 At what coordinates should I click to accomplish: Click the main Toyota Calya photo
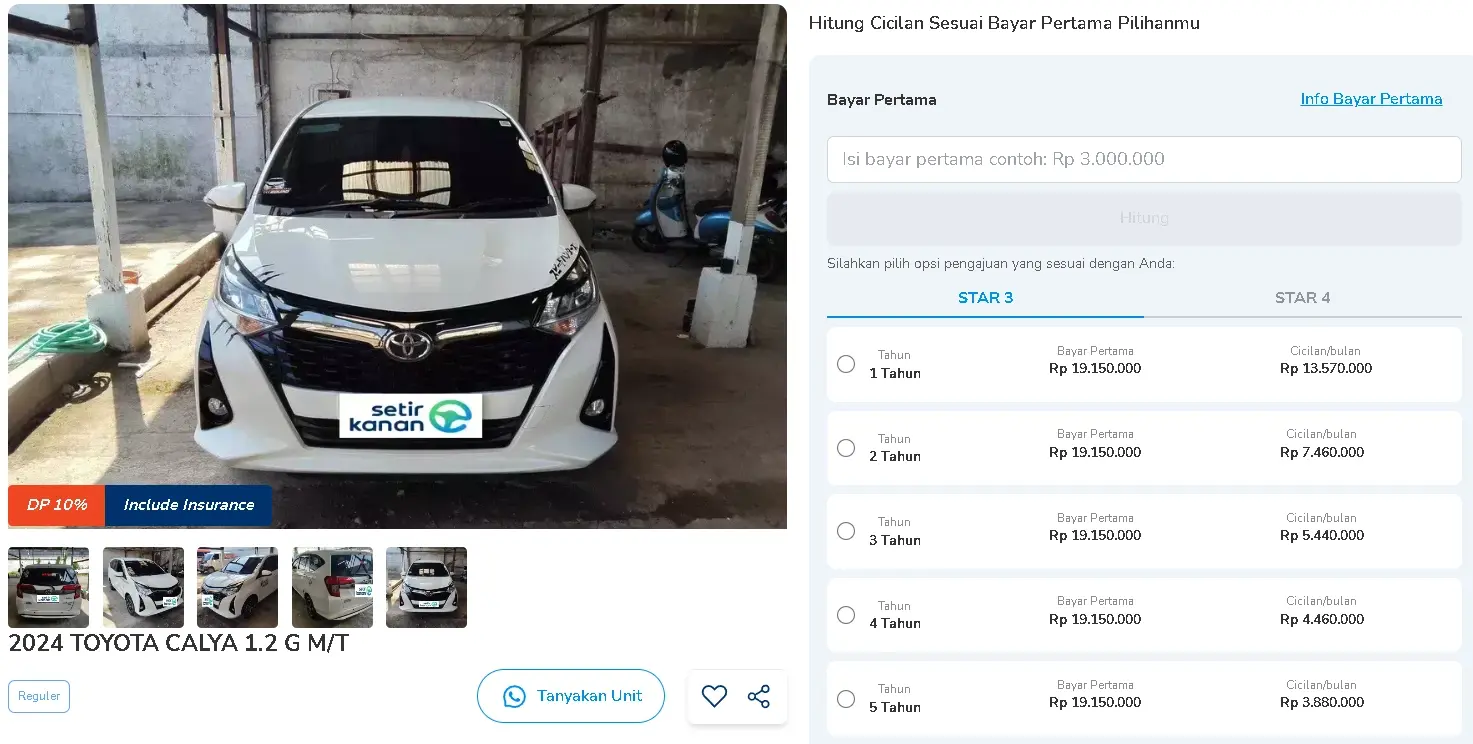397,266
